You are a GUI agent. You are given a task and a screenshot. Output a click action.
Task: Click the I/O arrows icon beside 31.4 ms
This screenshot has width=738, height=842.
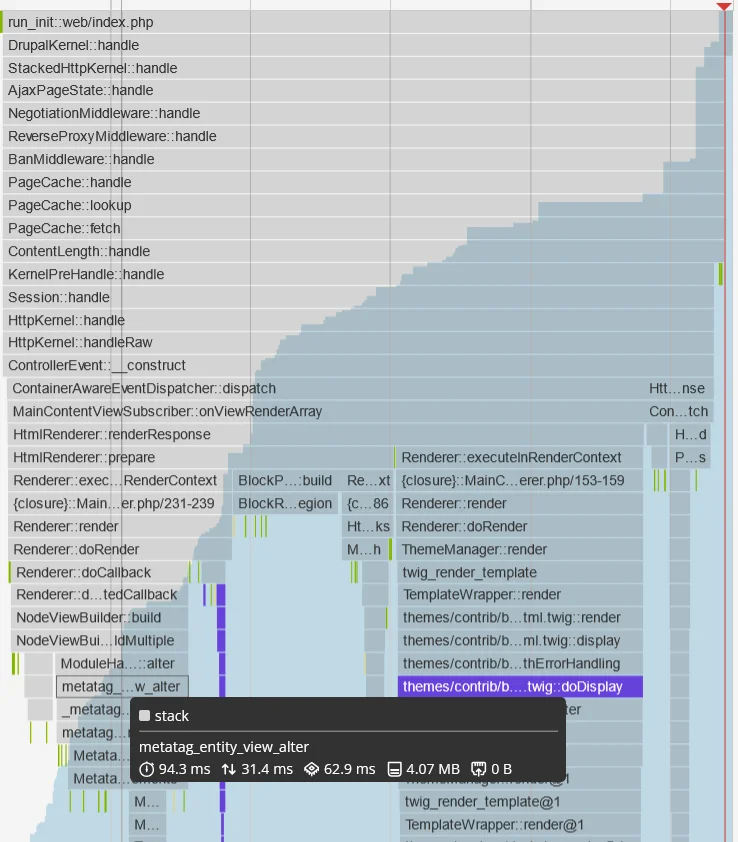tap(228, 769)
